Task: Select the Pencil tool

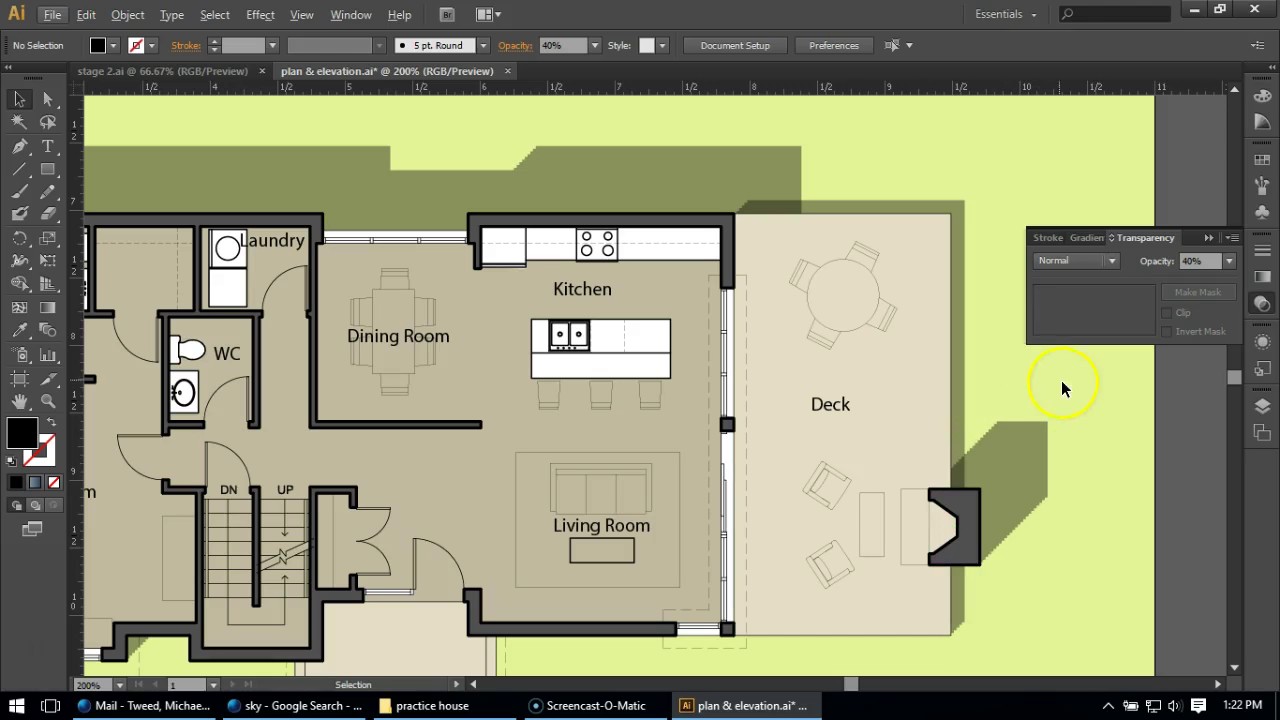Action: click(x=48, y=192)
